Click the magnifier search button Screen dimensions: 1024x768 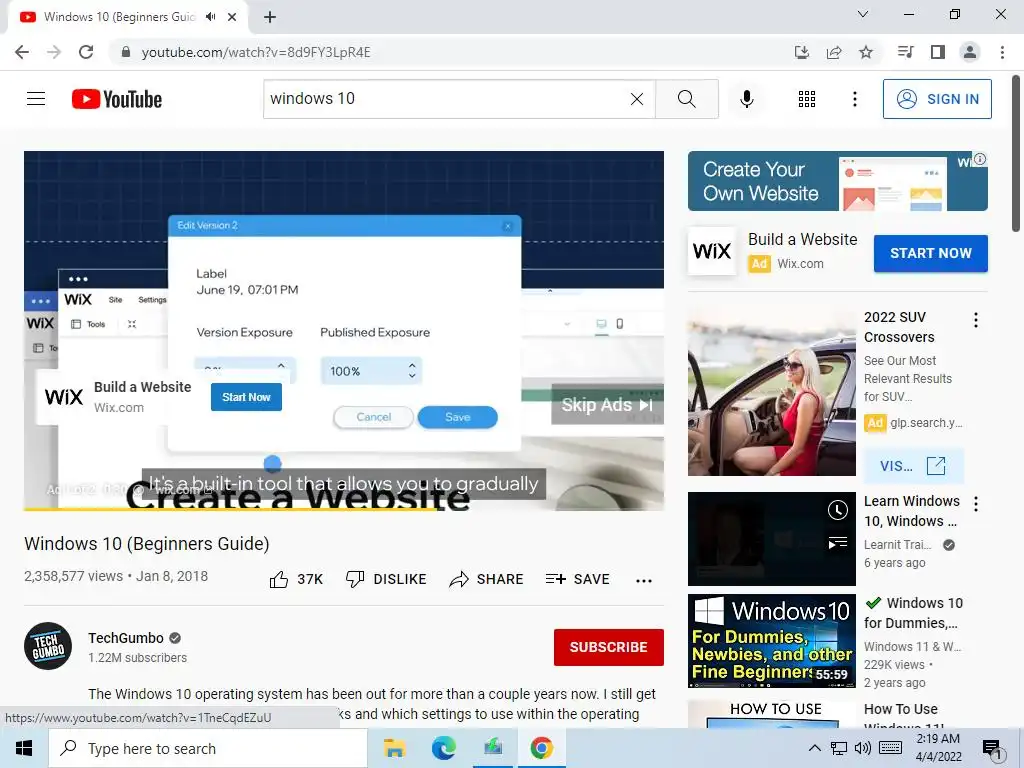coord(686,99)
